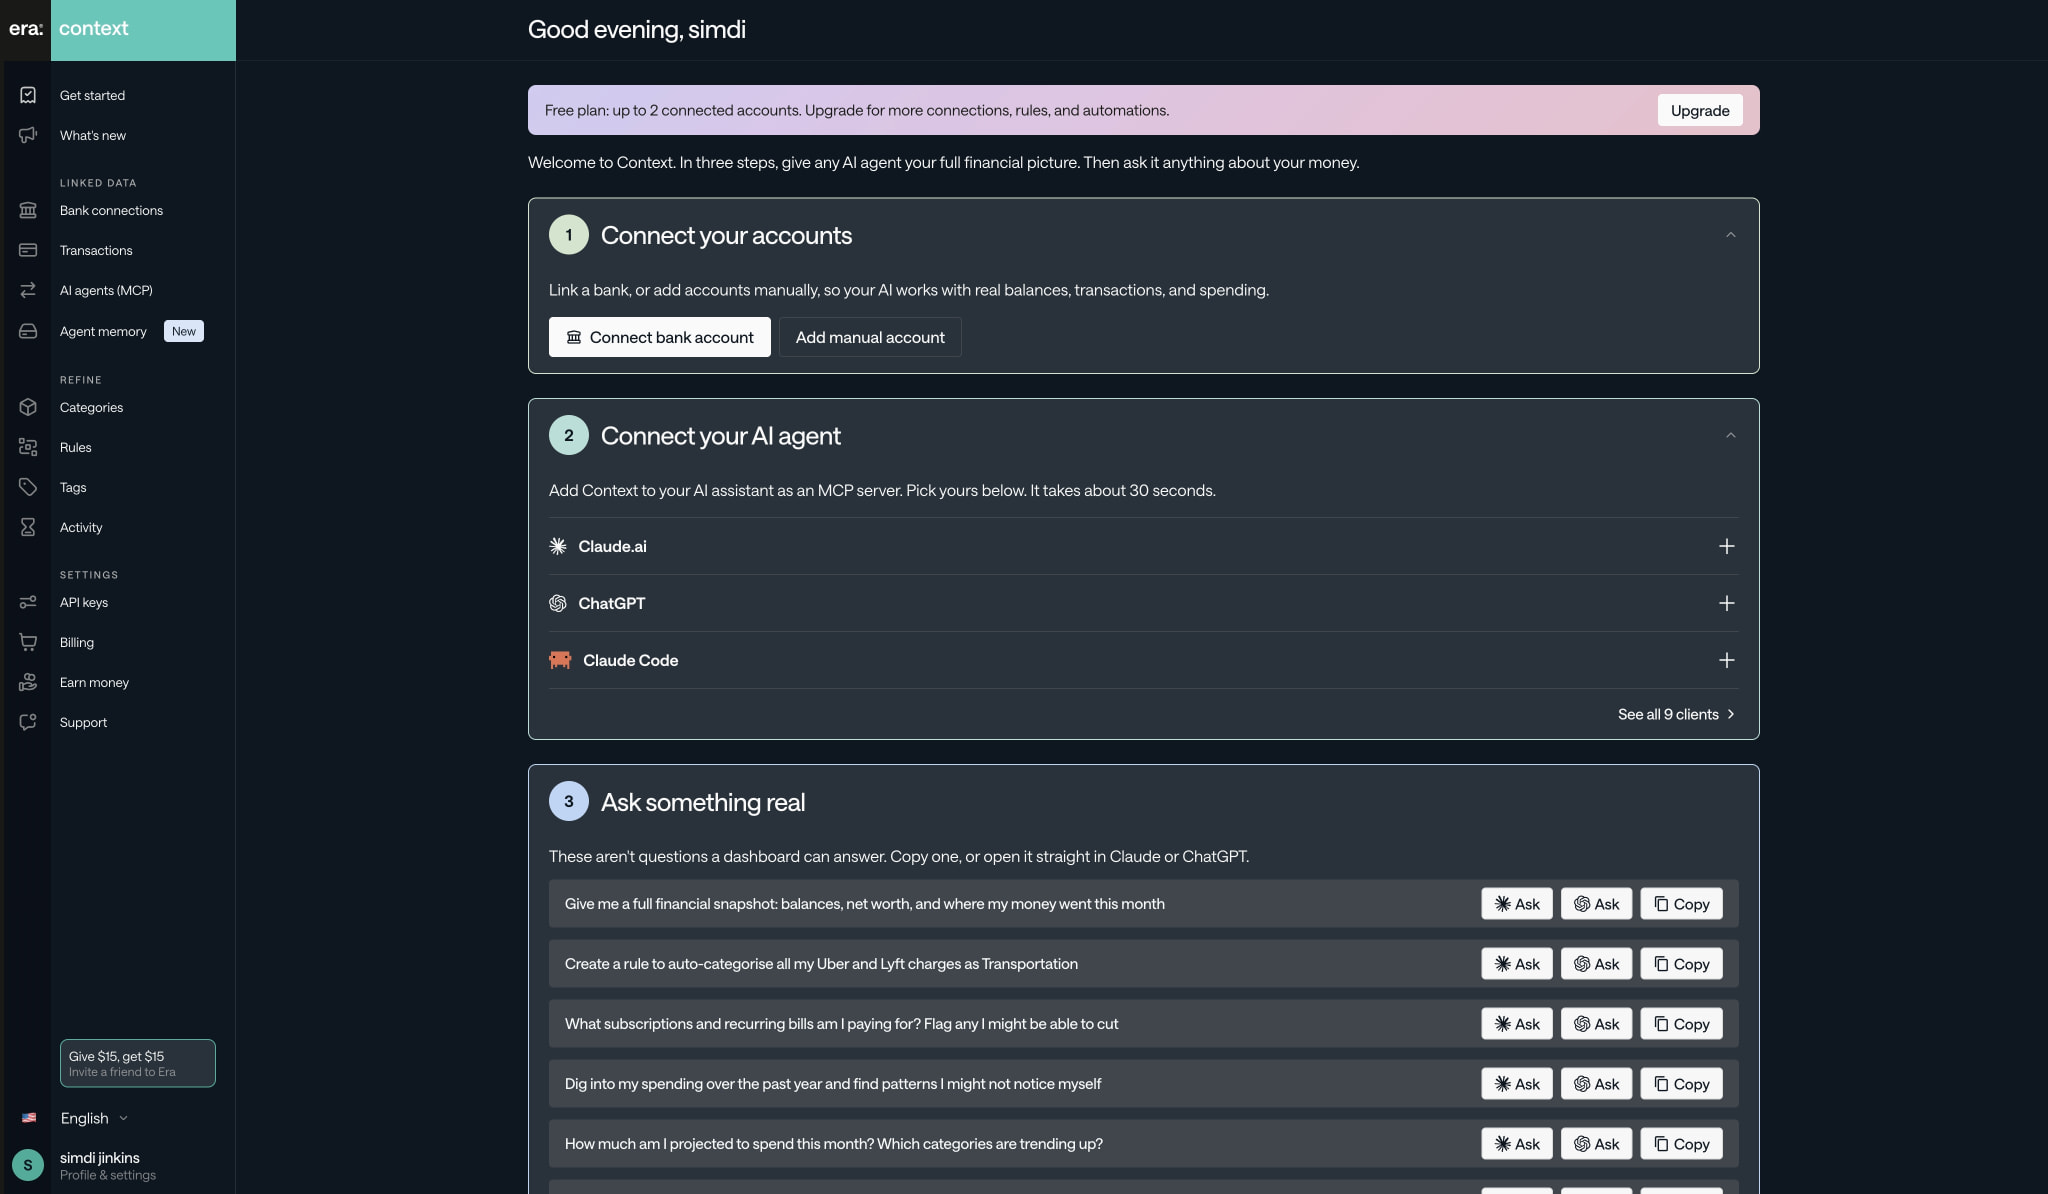Click the Tags label icon
The height and width of the screenshot is (1194, 2048).
pos(28,487)
